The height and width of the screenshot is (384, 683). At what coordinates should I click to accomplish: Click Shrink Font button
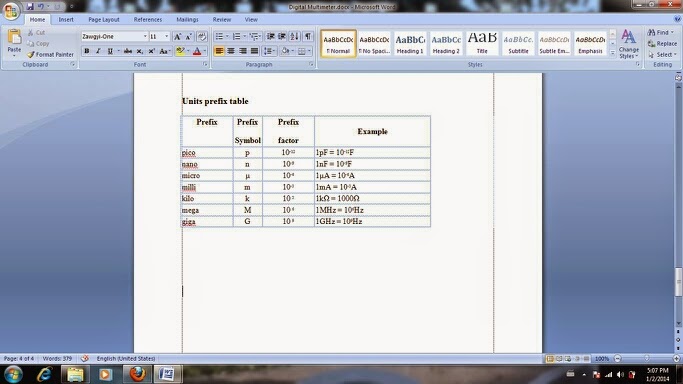coord(189,37)
